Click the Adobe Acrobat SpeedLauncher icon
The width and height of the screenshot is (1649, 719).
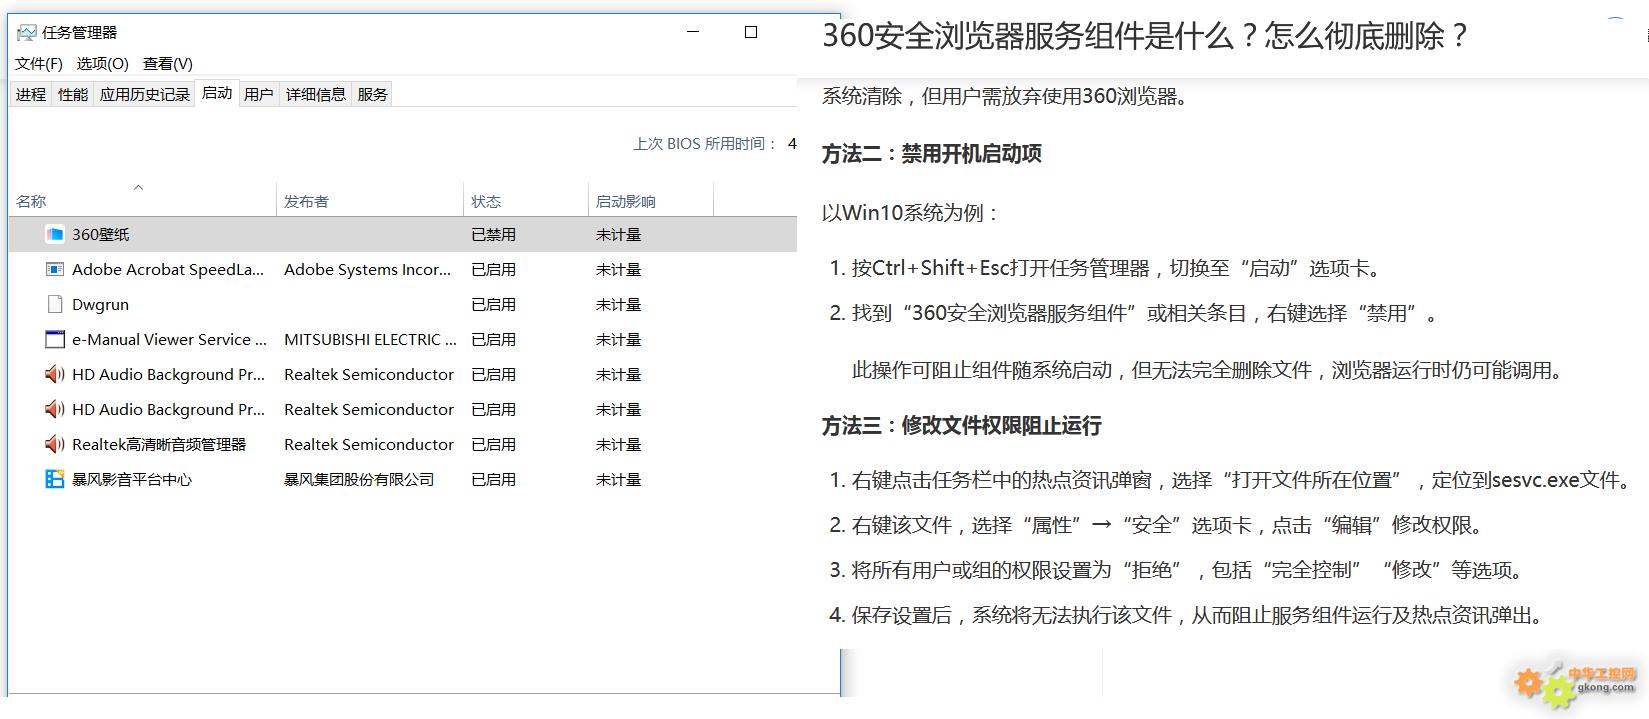click(x=55, y=270)
